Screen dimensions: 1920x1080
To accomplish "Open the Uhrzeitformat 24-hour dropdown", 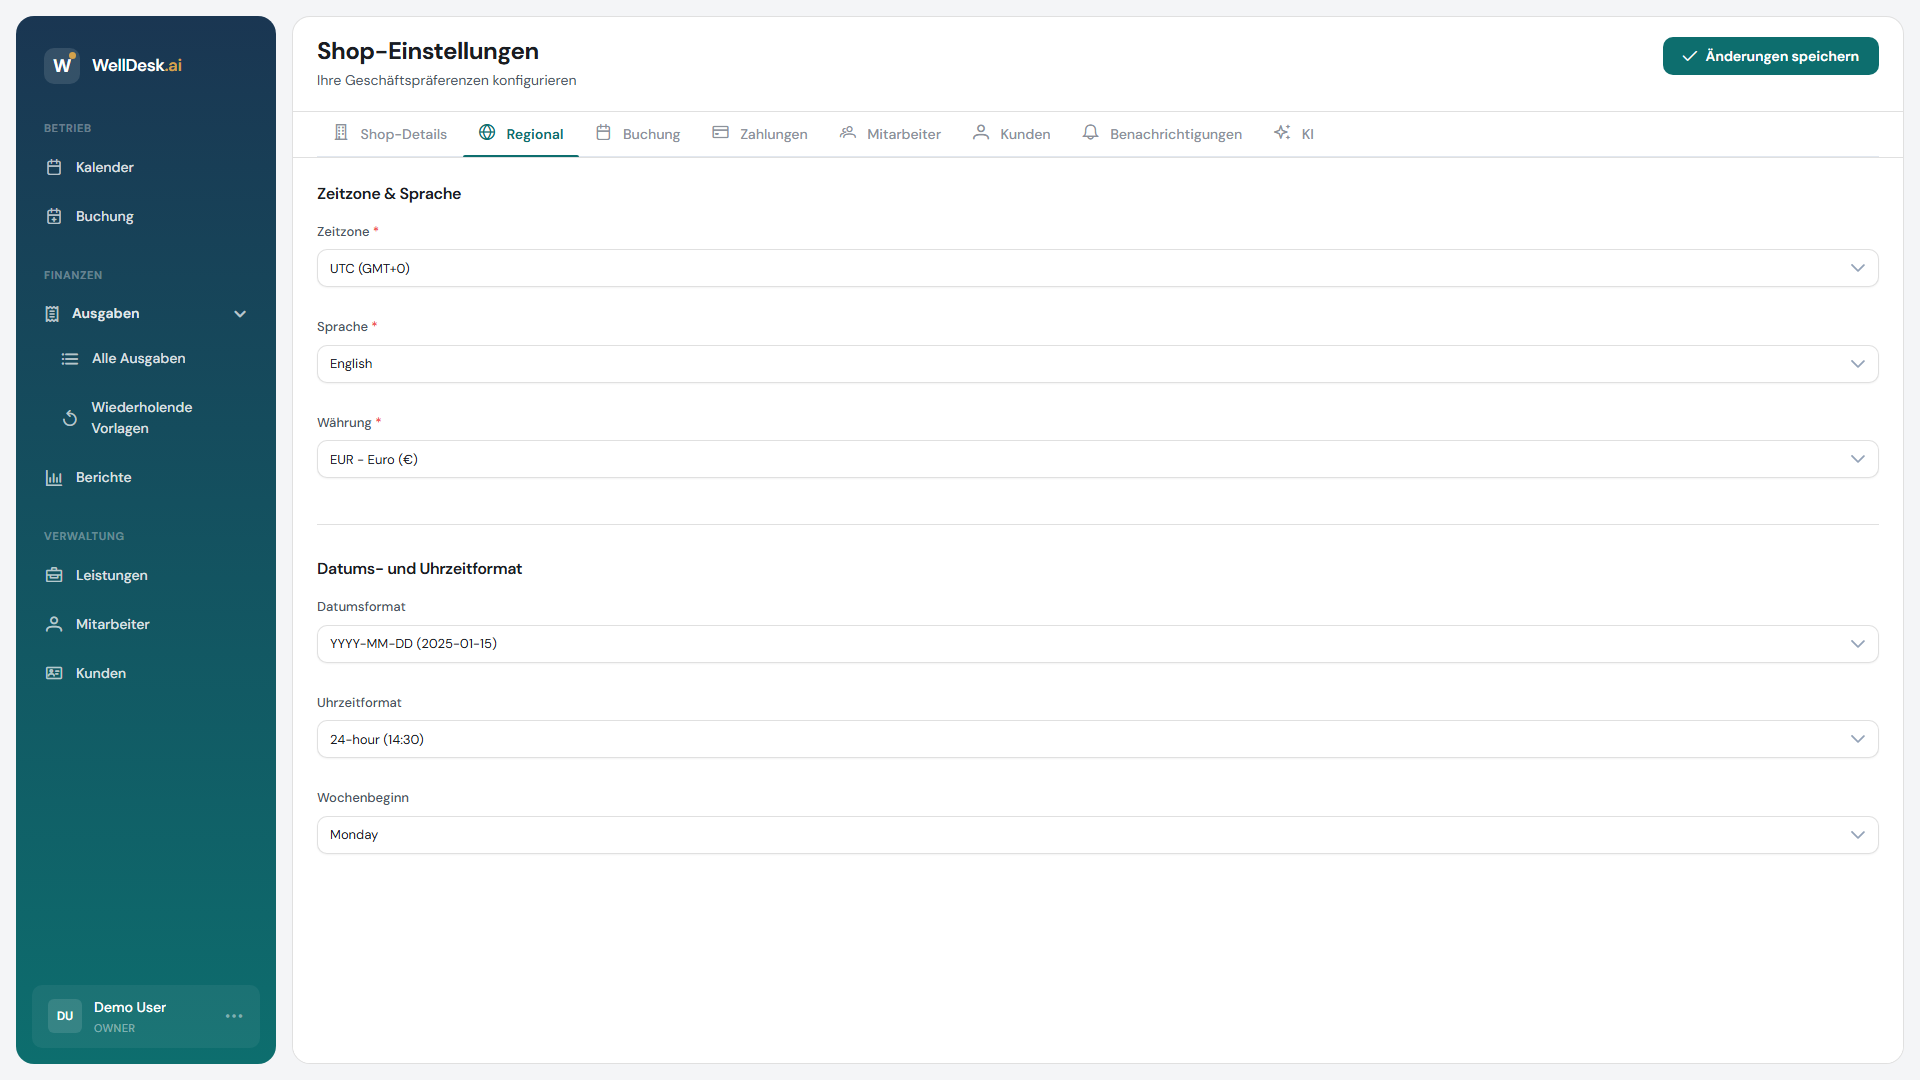I will click(1097, 739).
